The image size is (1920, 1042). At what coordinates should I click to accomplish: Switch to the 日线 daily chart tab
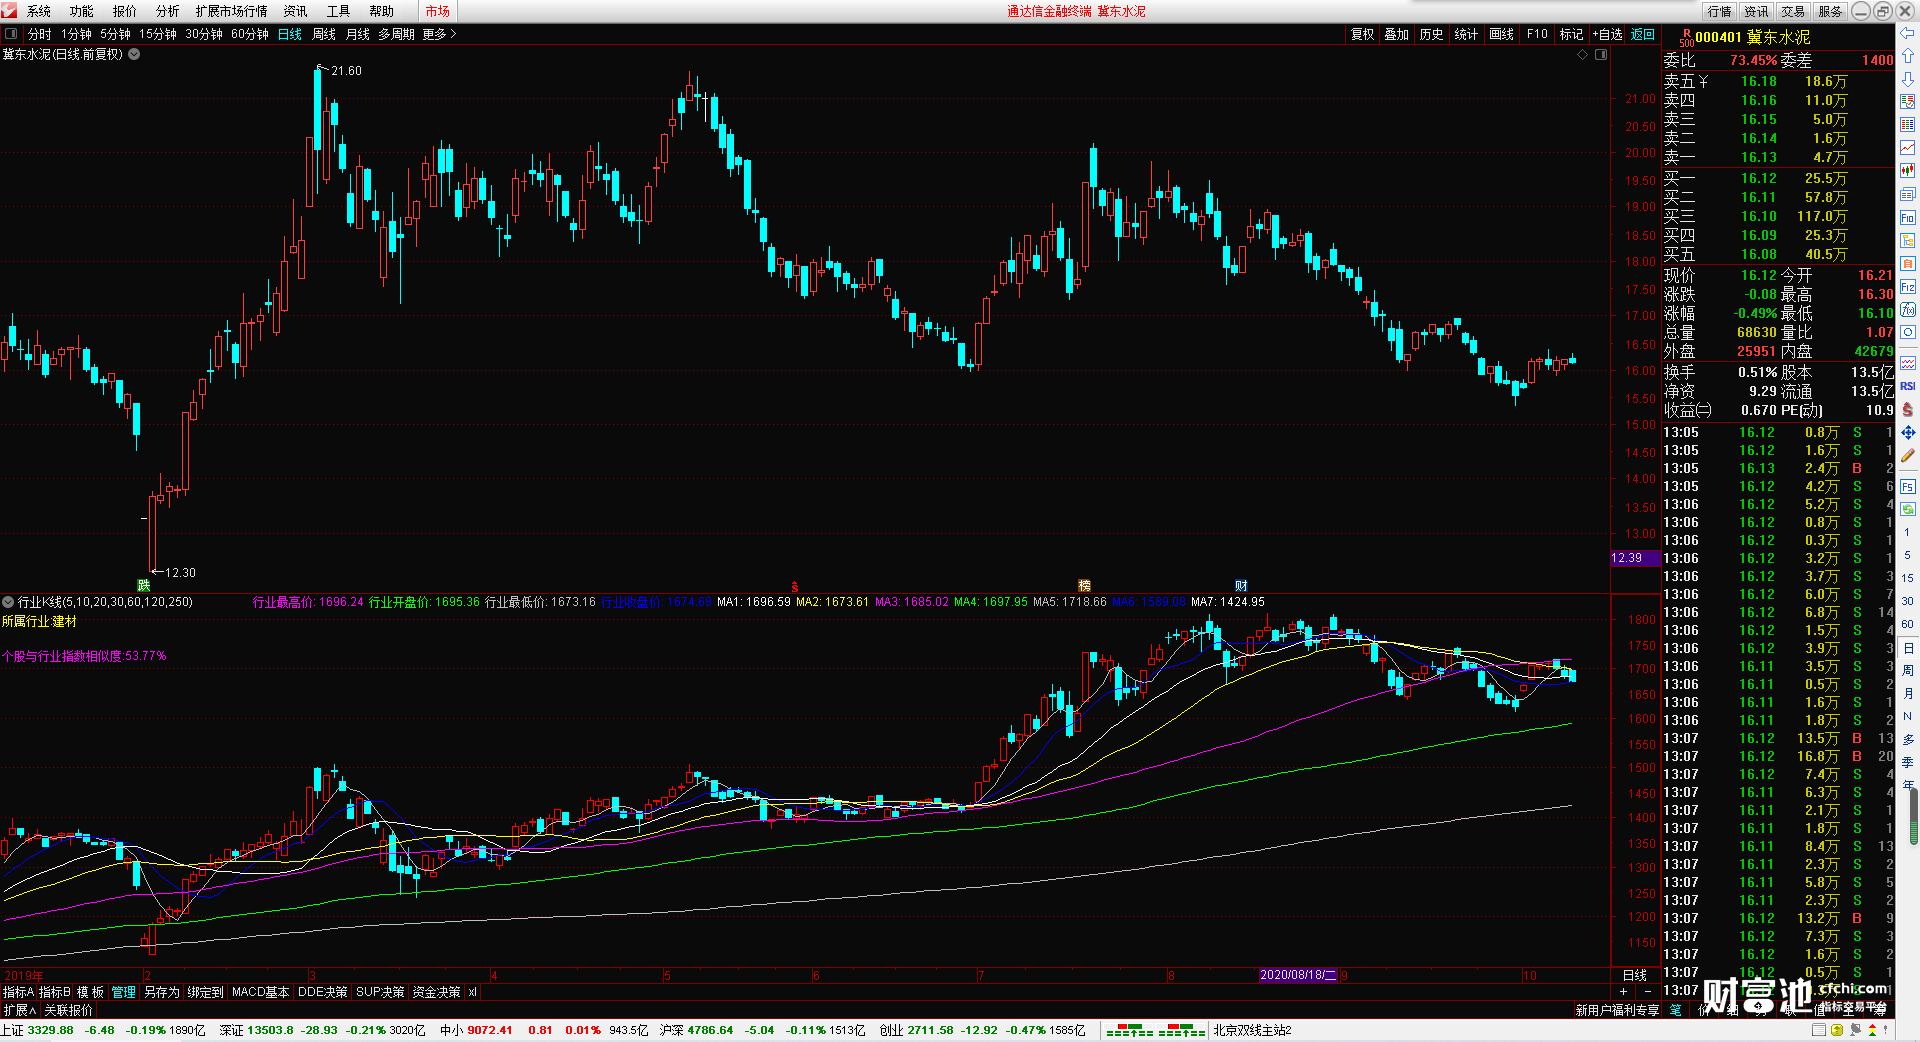pyautogui.click(x=290, y=34)
